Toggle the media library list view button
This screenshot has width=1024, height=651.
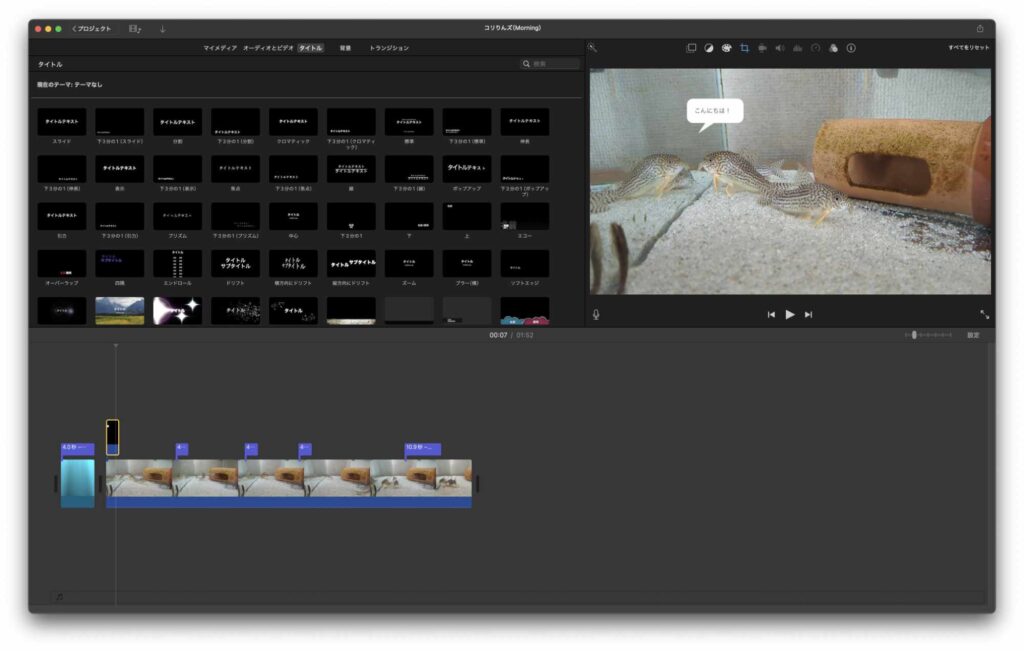coord(135,29)
